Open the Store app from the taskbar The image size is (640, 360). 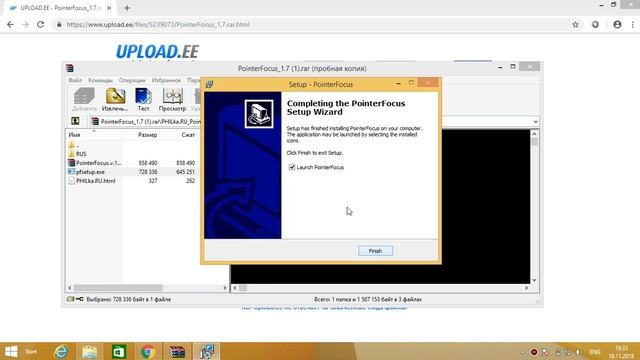[x=119, y=351]
